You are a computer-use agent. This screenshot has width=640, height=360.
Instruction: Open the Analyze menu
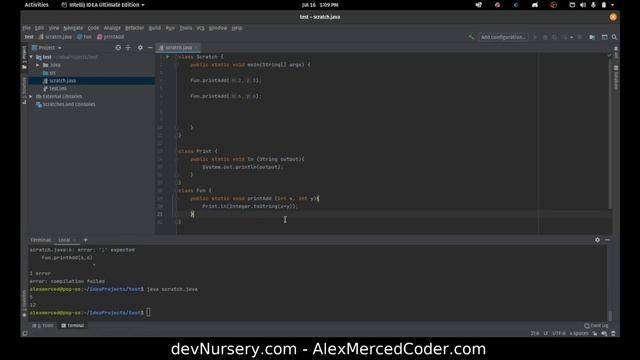coord(112,28)
